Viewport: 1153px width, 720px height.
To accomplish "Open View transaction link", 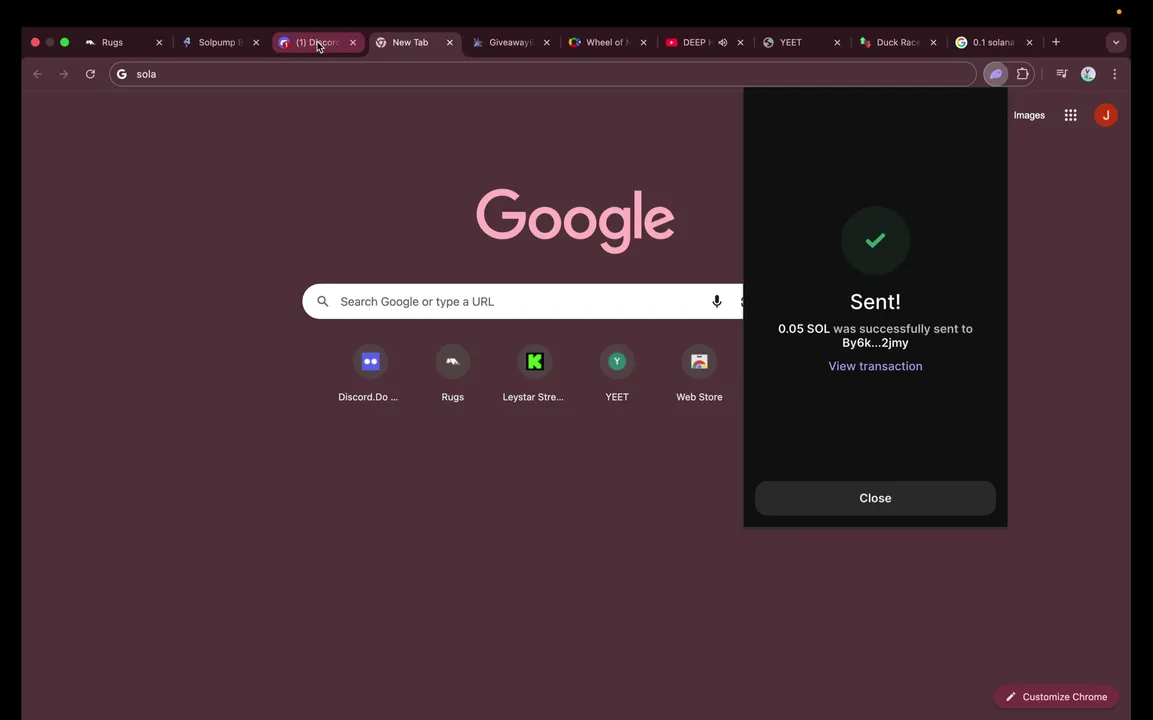I will pyautogui.click(x=875, y=366).
